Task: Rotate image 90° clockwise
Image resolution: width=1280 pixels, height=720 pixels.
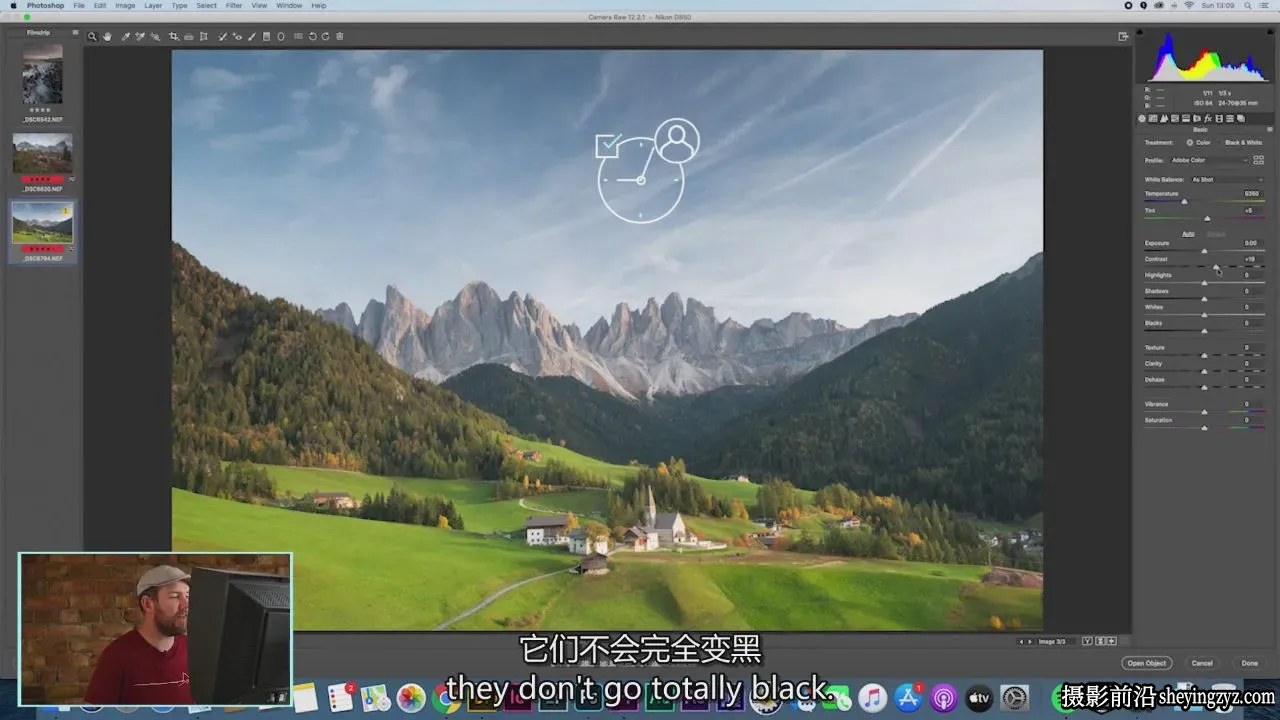Action: pyautogui.click(x=325, y=36)
